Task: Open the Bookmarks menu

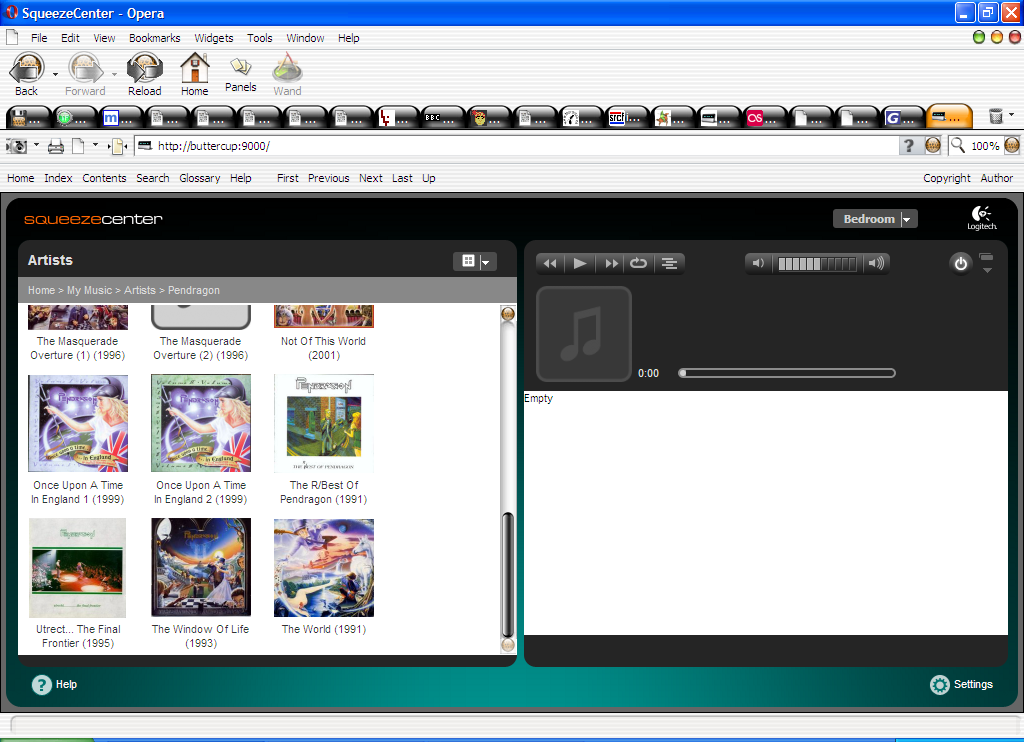Action: (x=154, y=38)
